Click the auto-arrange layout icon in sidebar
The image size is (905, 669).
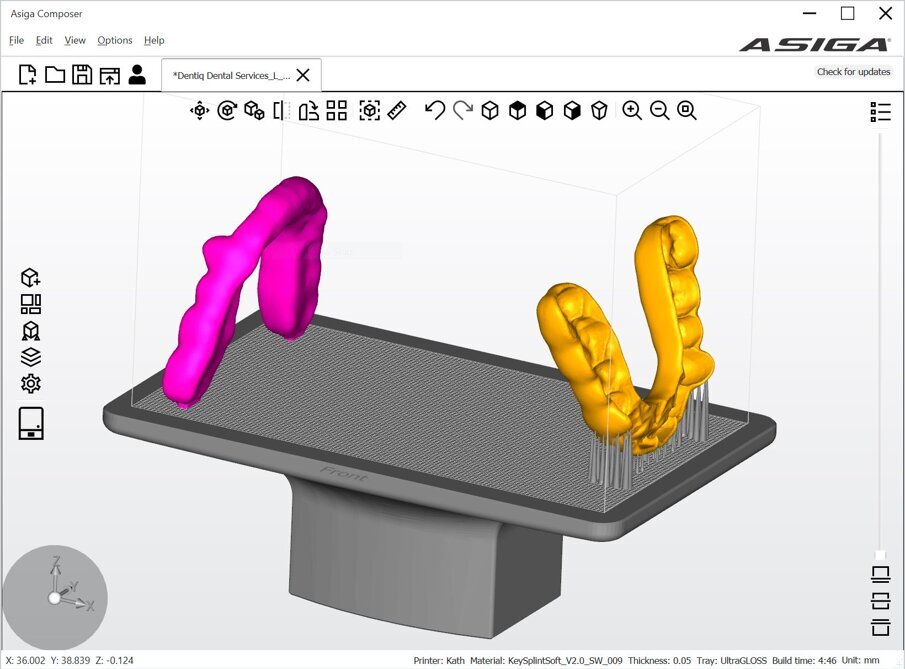(x=31, y=304)
